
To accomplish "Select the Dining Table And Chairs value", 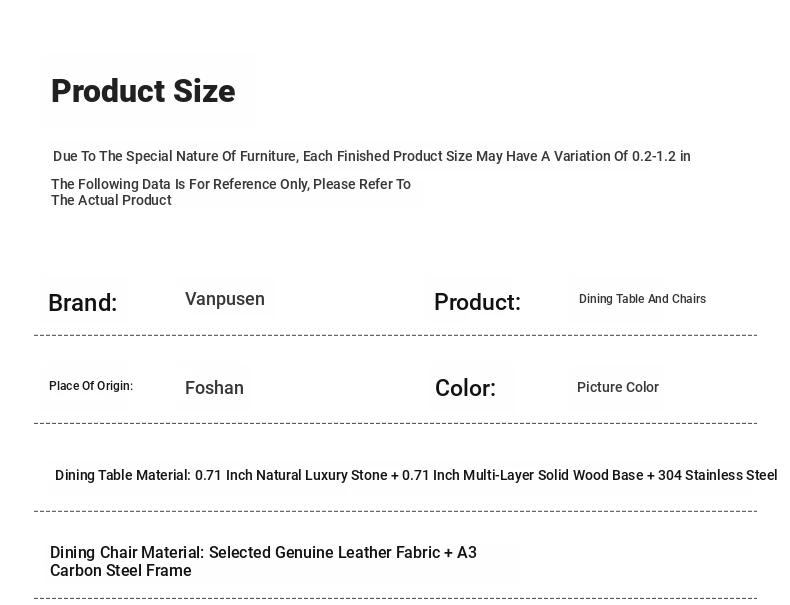I will tap(642, 299).
